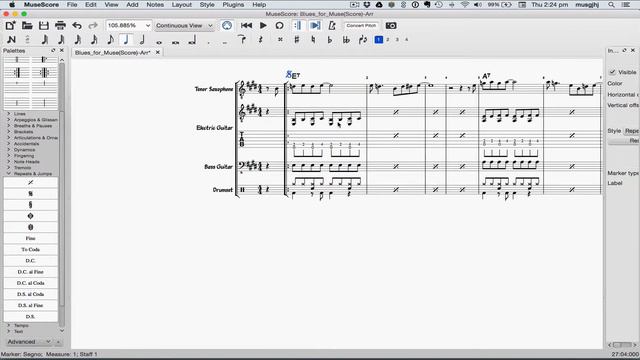Open the Plugins menu
The height and width of the screenshot is (360, 640).
(x=233, y=4)
